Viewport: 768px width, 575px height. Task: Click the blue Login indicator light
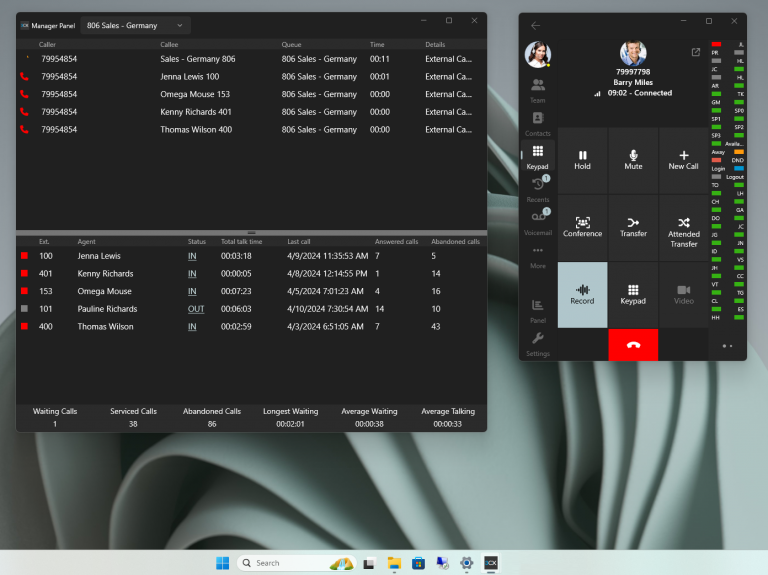pos(739,168)
